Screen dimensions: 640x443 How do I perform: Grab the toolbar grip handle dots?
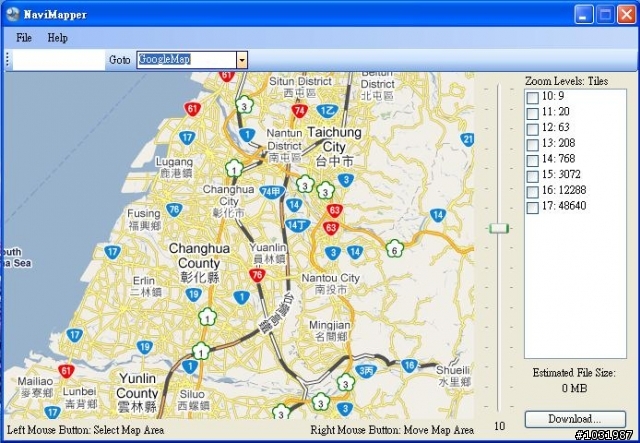pyautogui.click(x=7, y=60)
